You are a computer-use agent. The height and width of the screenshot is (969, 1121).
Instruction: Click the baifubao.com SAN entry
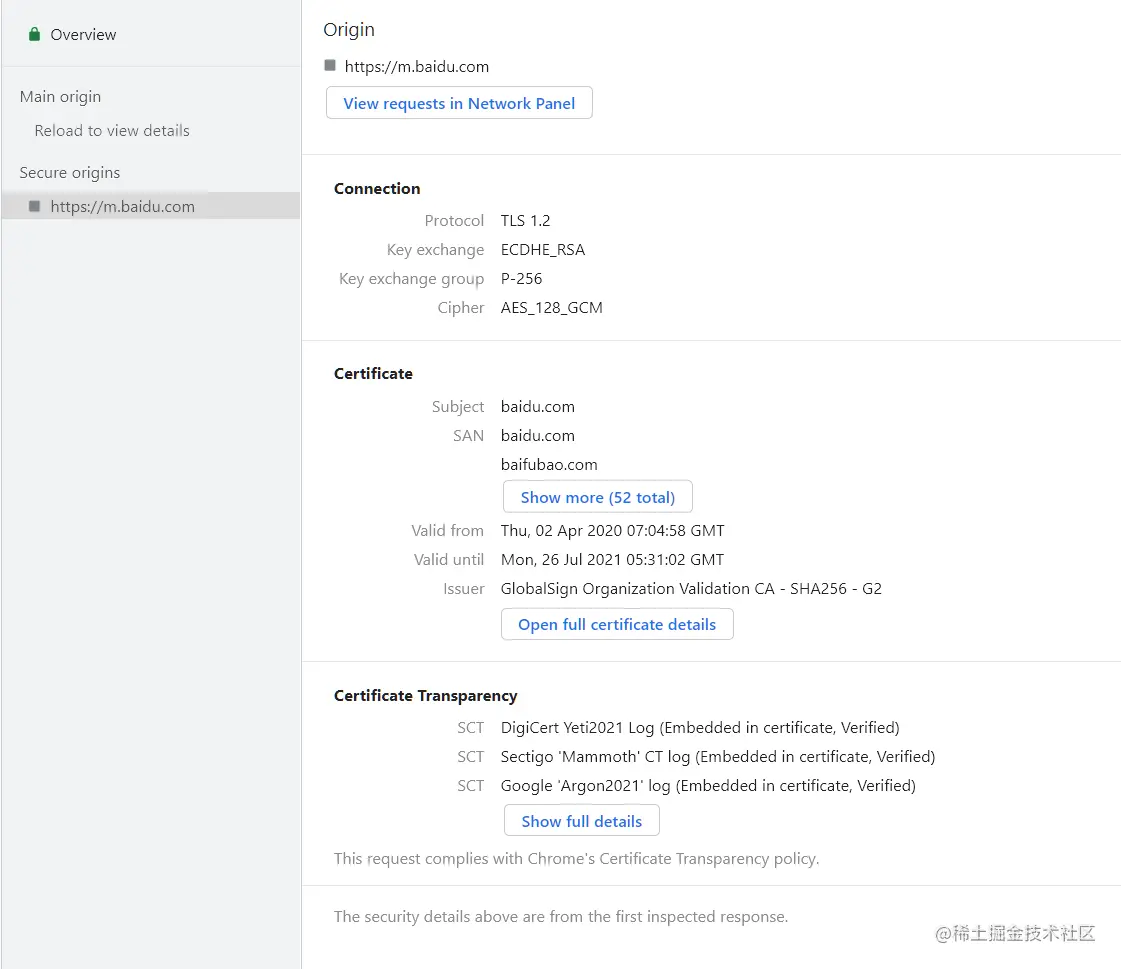(549, 465)
